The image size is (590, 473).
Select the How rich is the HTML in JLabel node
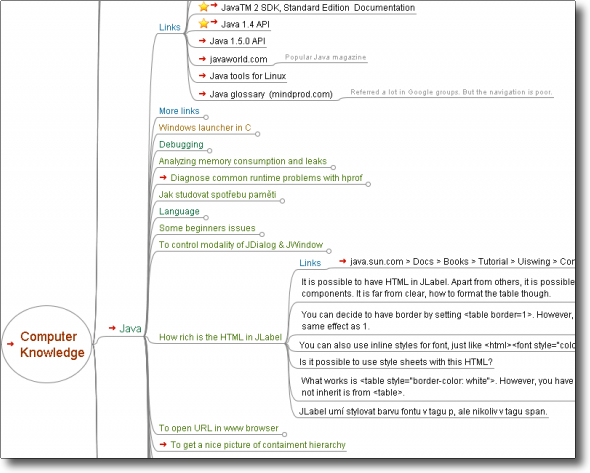pos(220,337)
